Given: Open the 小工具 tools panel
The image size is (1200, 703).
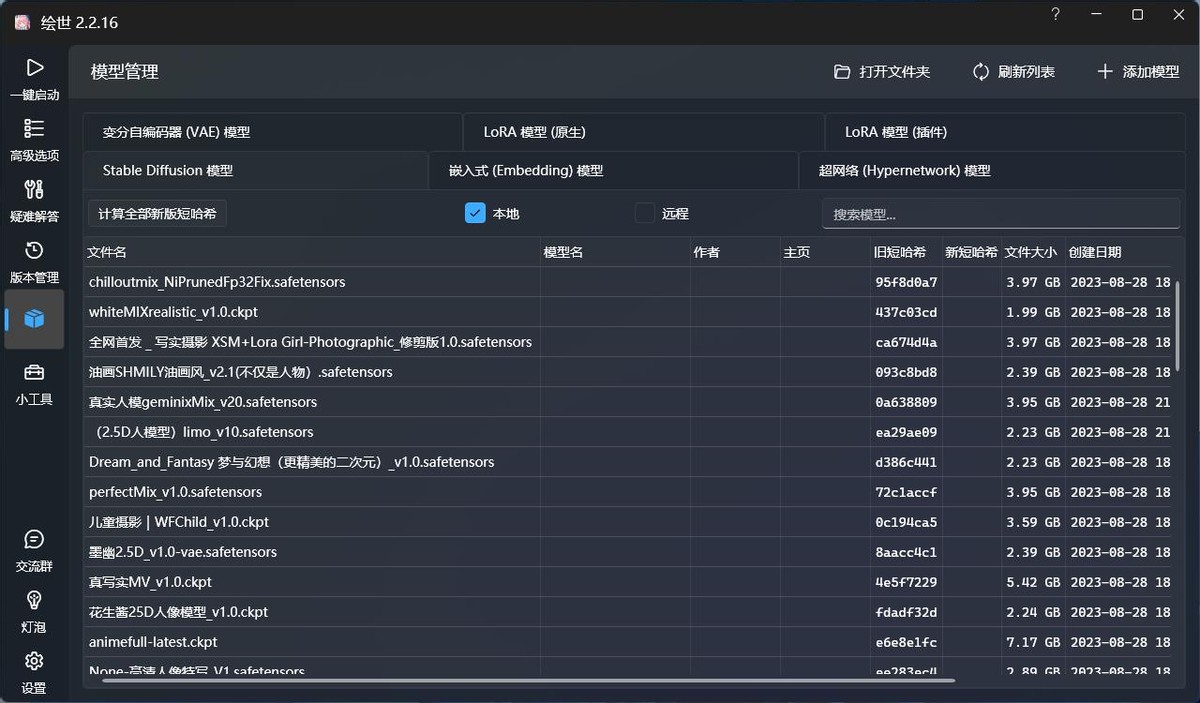Looking at the screenshot, I should [x=34, y=383].
